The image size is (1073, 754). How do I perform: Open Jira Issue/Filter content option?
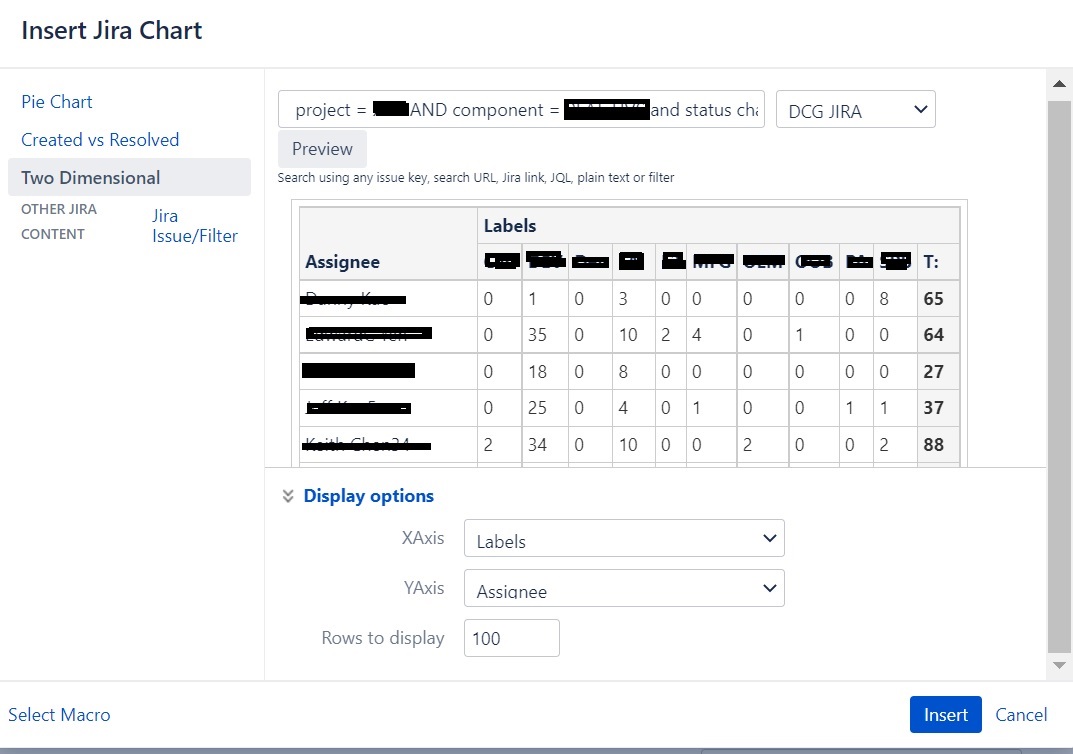(195, 226)
